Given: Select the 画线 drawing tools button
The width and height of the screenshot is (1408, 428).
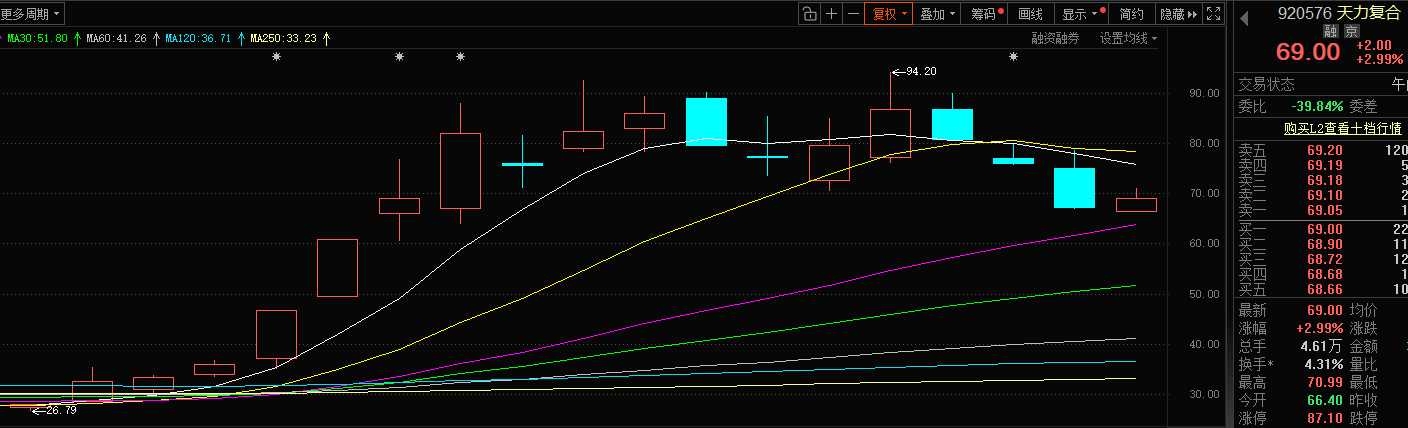Looking at the screenshot, I should tap(1030, 14).
